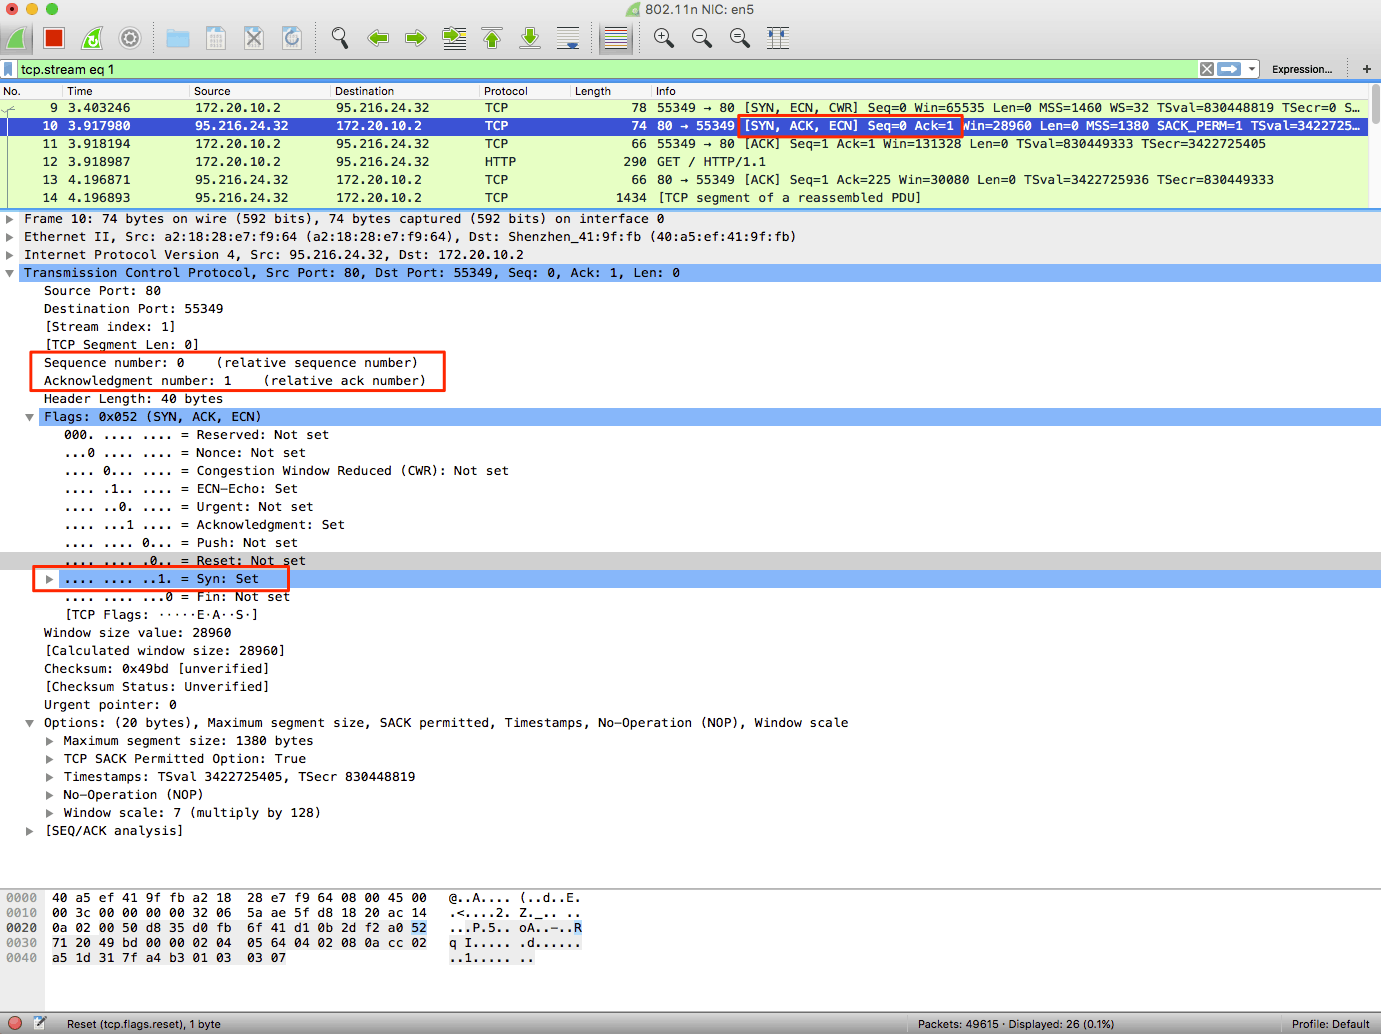Go forward to next packet arrow

[x=416, y=39]
